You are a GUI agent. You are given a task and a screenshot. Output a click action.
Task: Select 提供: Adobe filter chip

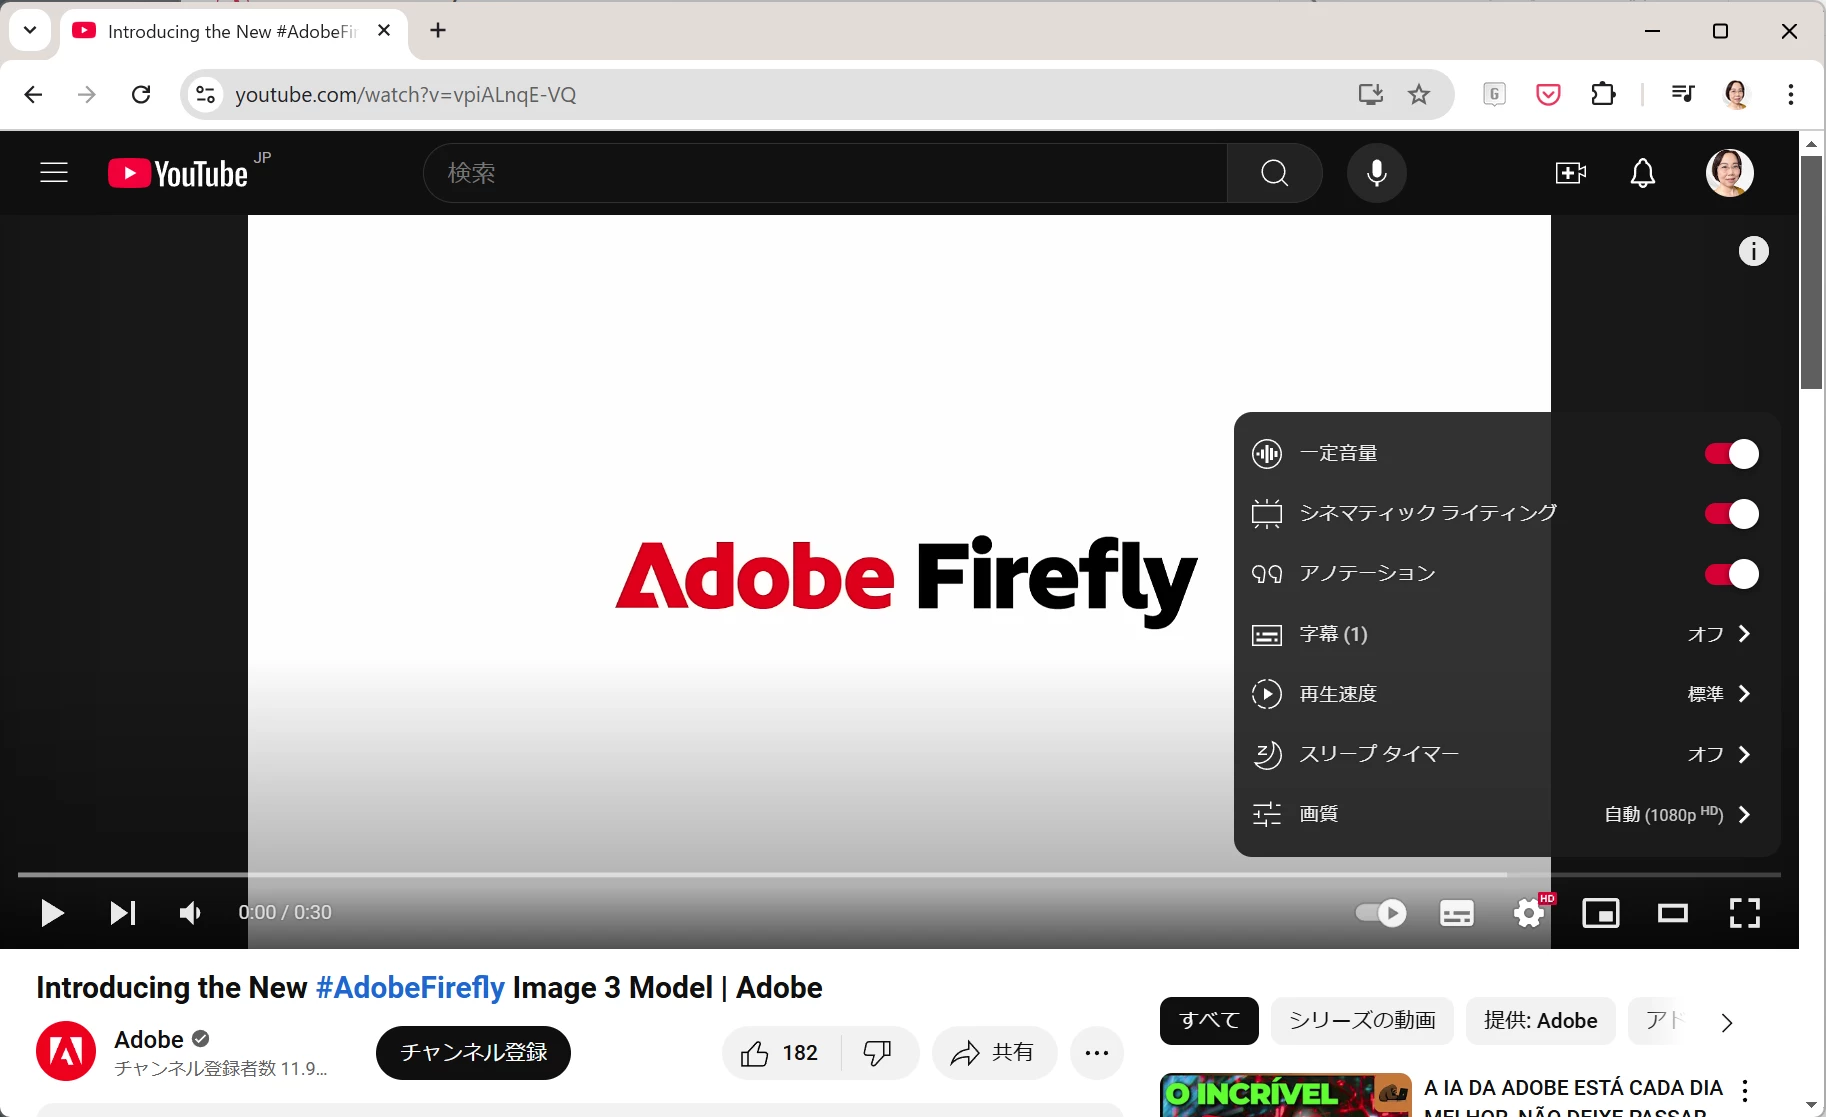click(1541, 1021)
